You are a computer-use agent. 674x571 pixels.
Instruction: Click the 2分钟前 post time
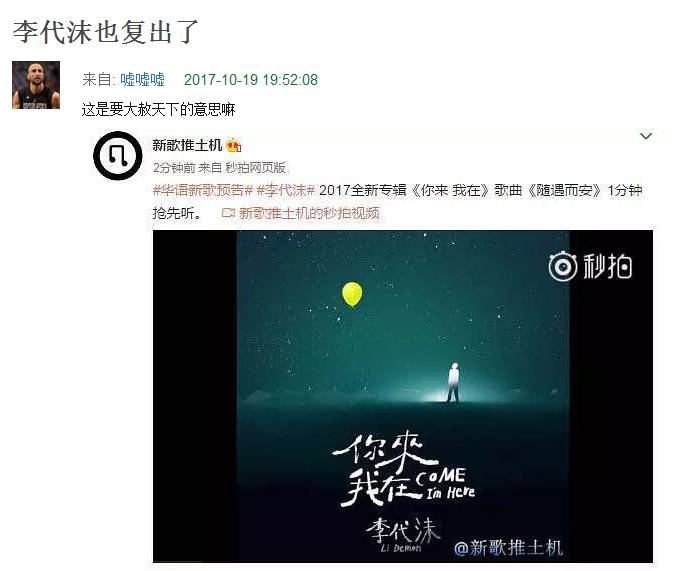click(168, 168)
